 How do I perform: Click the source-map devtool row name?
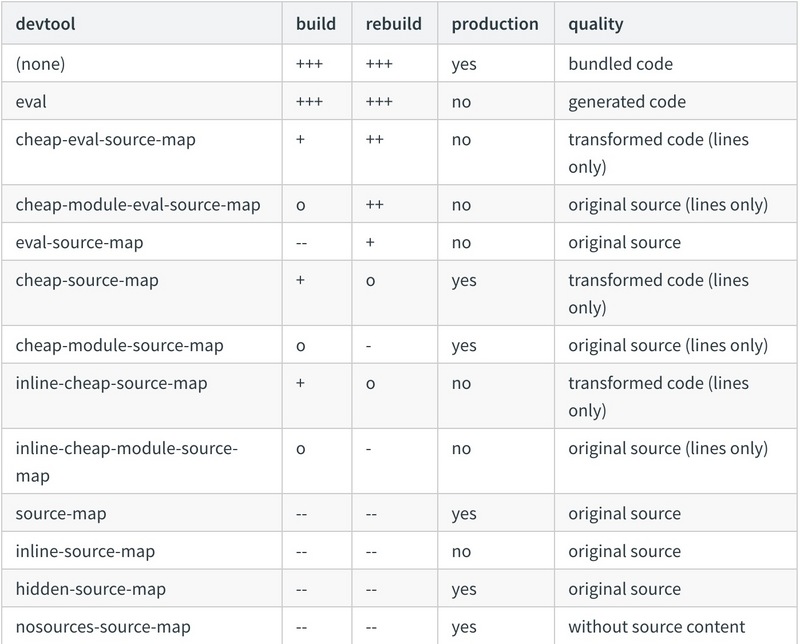pyautogui.click(x=61, y=513)
